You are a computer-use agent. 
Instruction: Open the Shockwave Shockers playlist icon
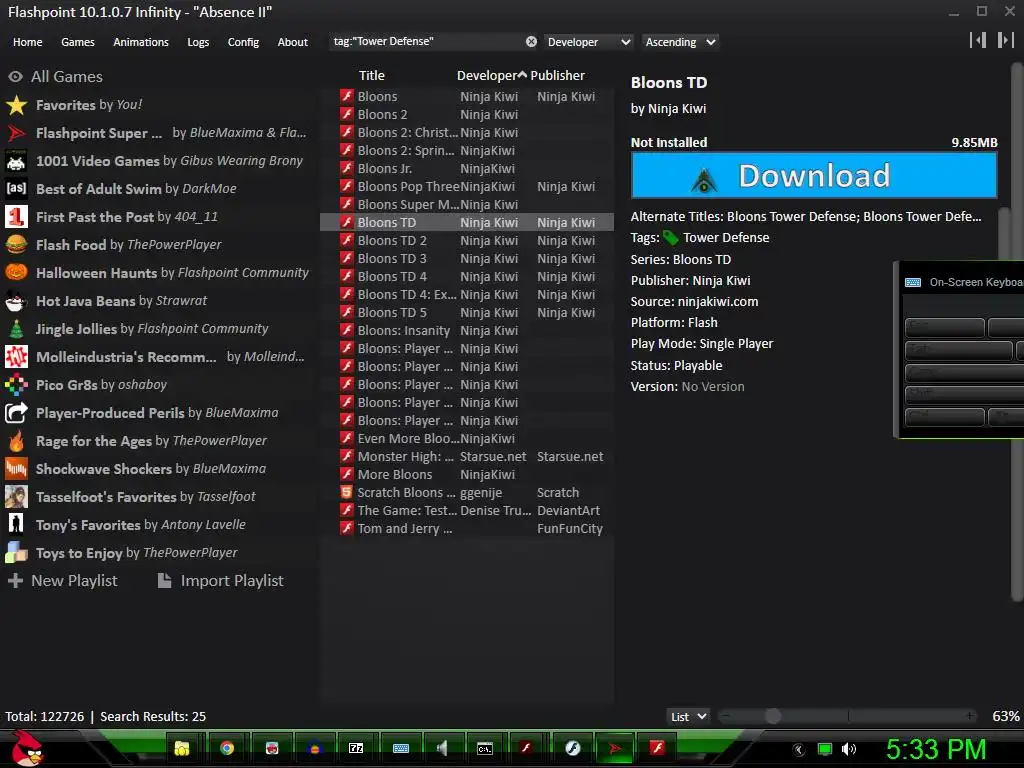point(16,469)
